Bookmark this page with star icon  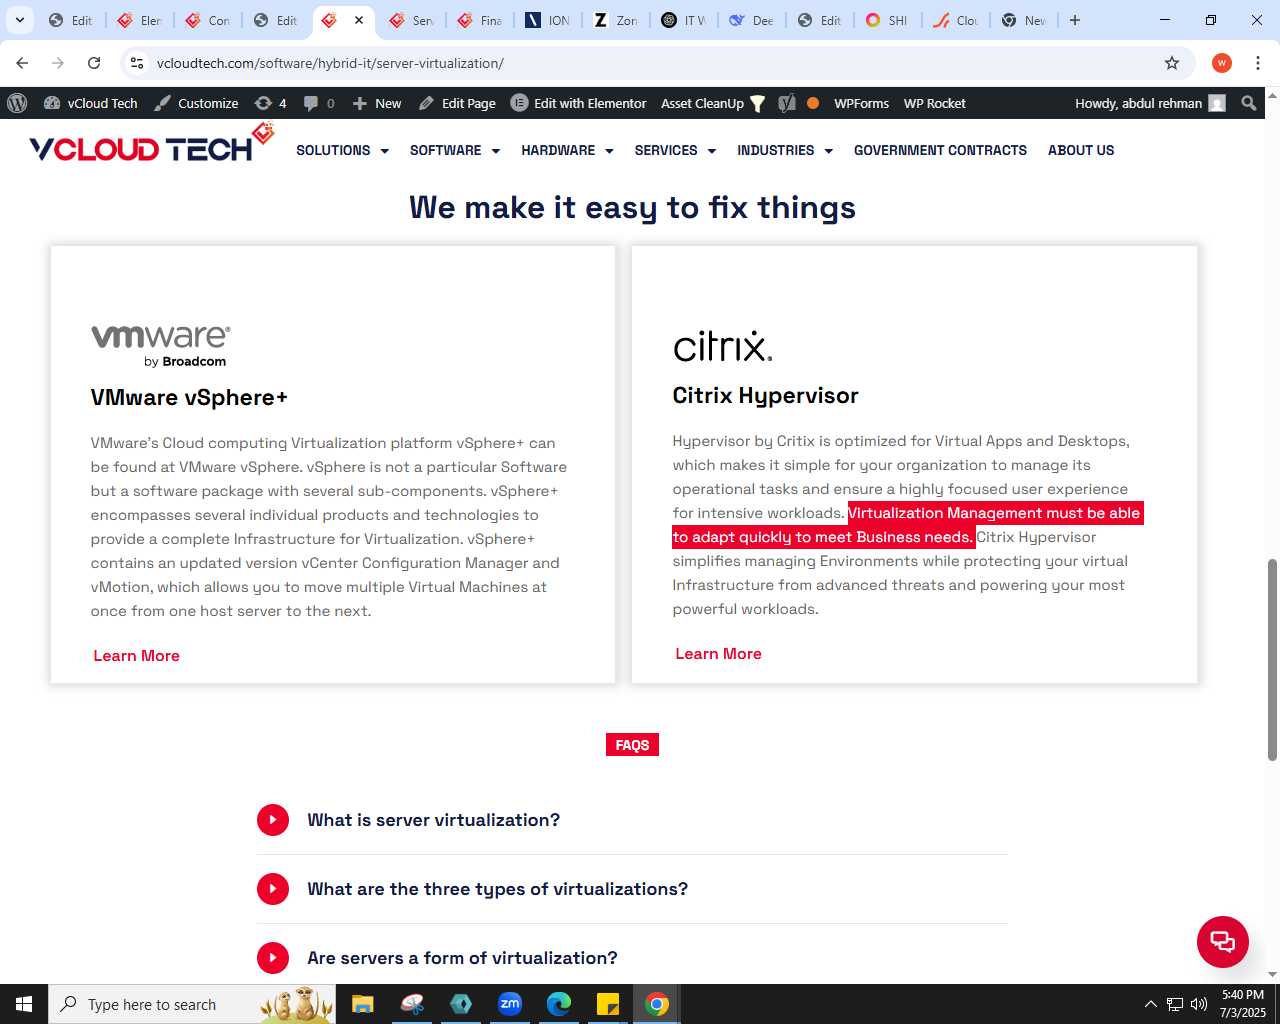pyautogui.click(x=1172, y=63)
